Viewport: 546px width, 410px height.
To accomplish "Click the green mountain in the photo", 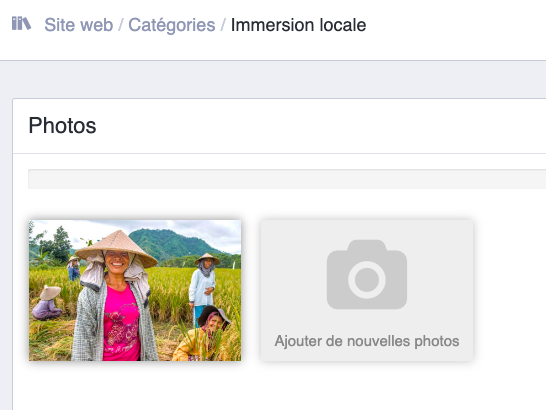I will point(176,242).
